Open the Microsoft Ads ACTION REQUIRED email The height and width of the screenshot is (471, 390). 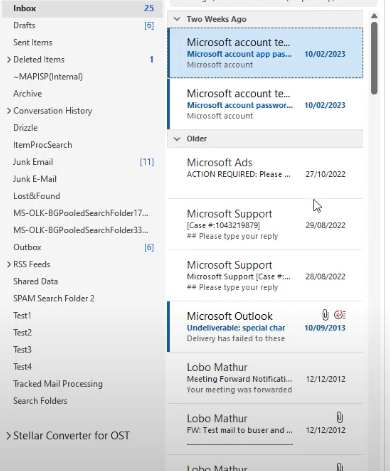(x=265, y=173)
